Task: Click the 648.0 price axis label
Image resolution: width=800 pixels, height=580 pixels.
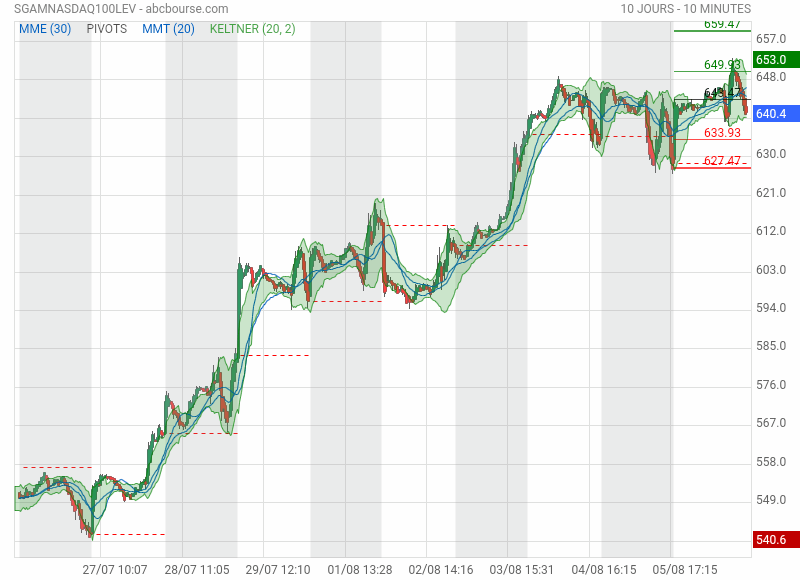Action: (x=771, y=77)
